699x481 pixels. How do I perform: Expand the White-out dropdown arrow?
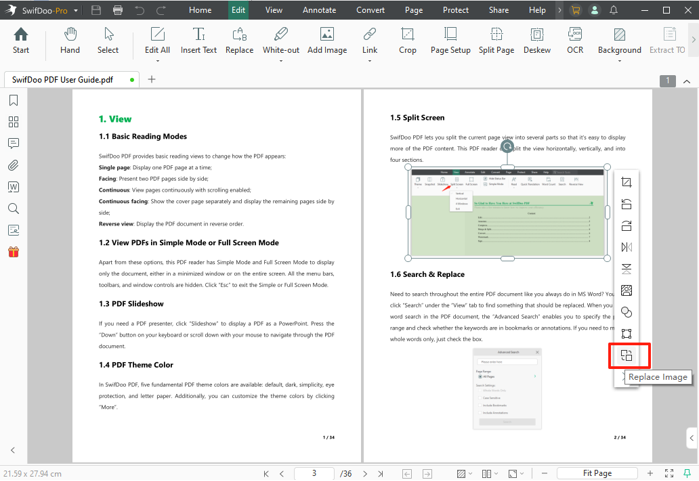[281, 60]
